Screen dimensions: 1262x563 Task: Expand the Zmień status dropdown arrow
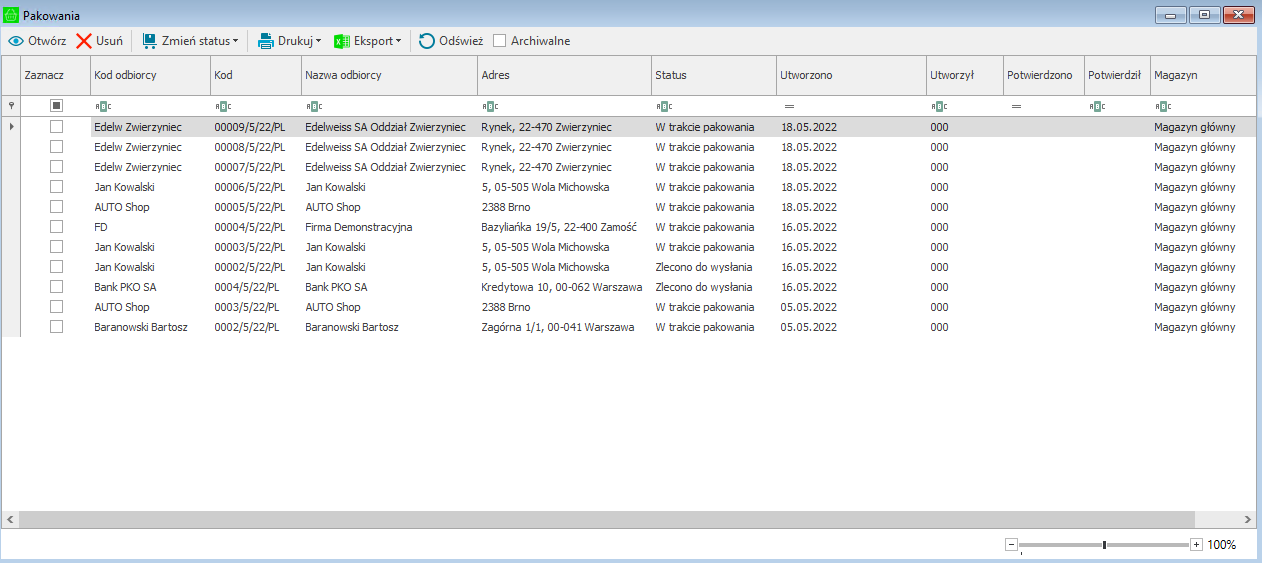[236, 41]
